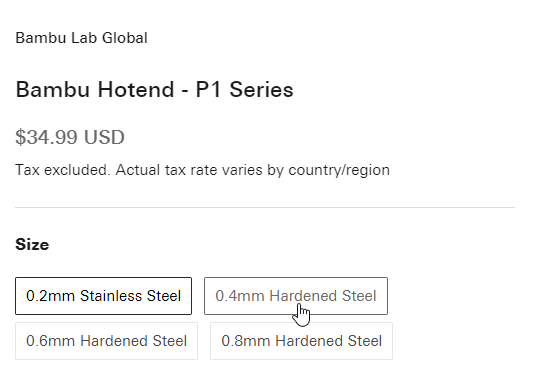Click the 'USD' currency label
This screenshot has width=538, height=373.
tap(104, 137)
